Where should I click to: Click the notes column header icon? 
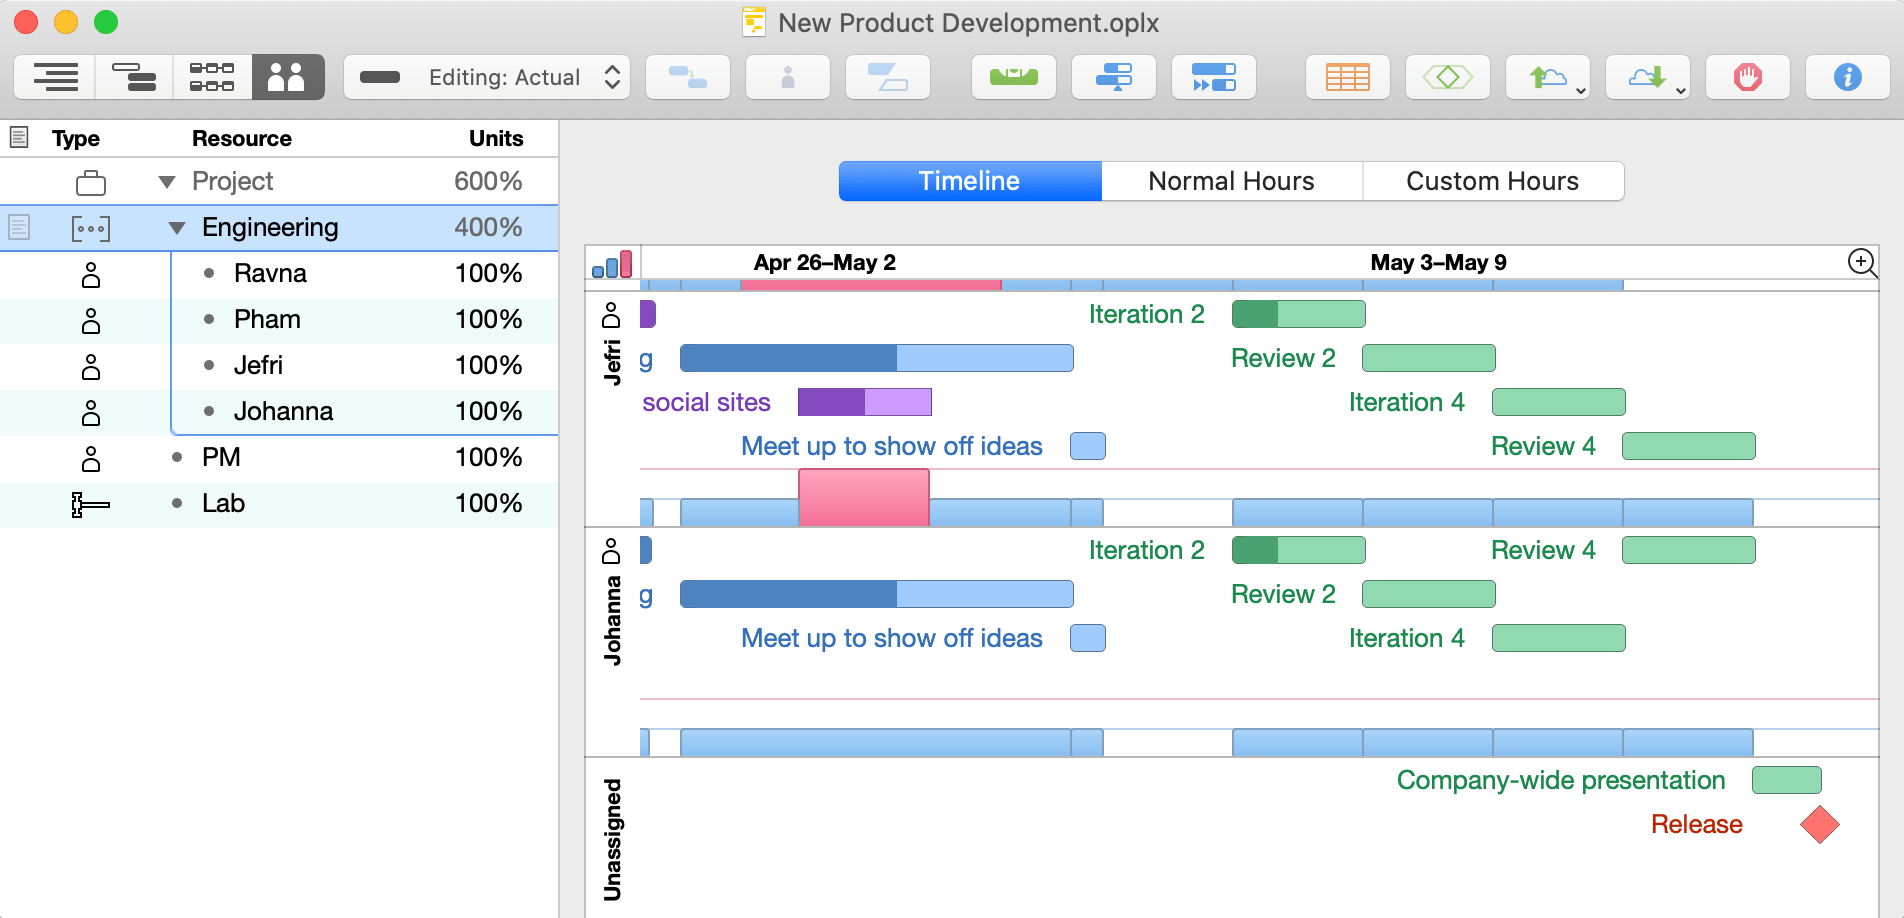(x=19, y=138)
